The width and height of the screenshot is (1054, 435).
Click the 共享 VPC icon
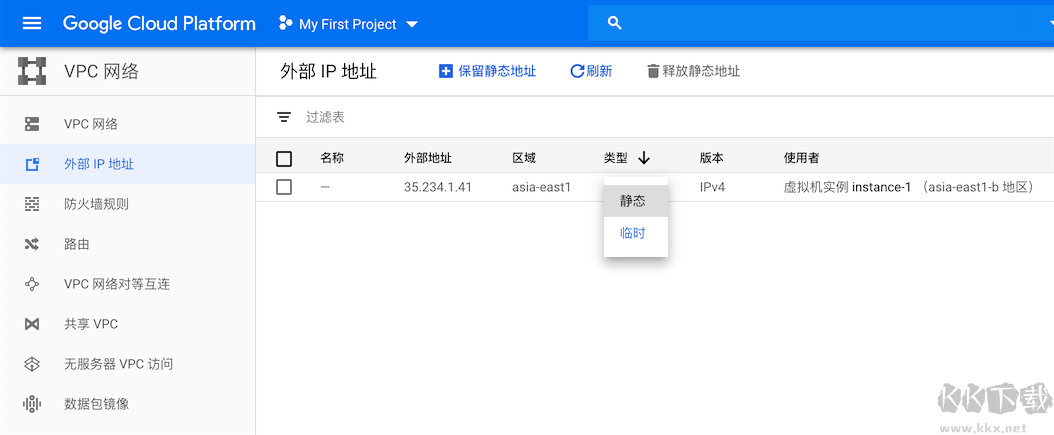[32, 324]
